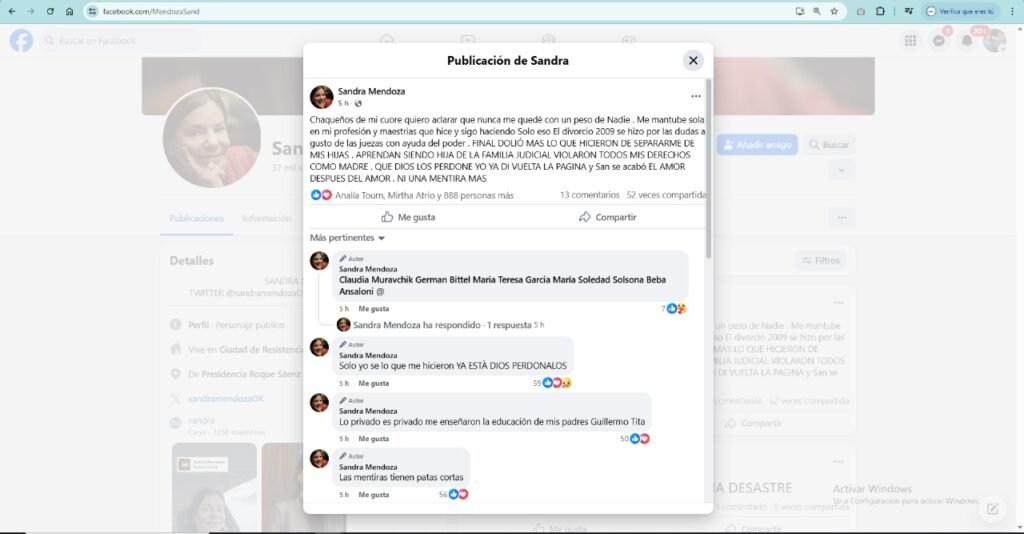1024x534 pixels.
Task: Click Sandra Mendoza's large profile picture
Action: 211,138
